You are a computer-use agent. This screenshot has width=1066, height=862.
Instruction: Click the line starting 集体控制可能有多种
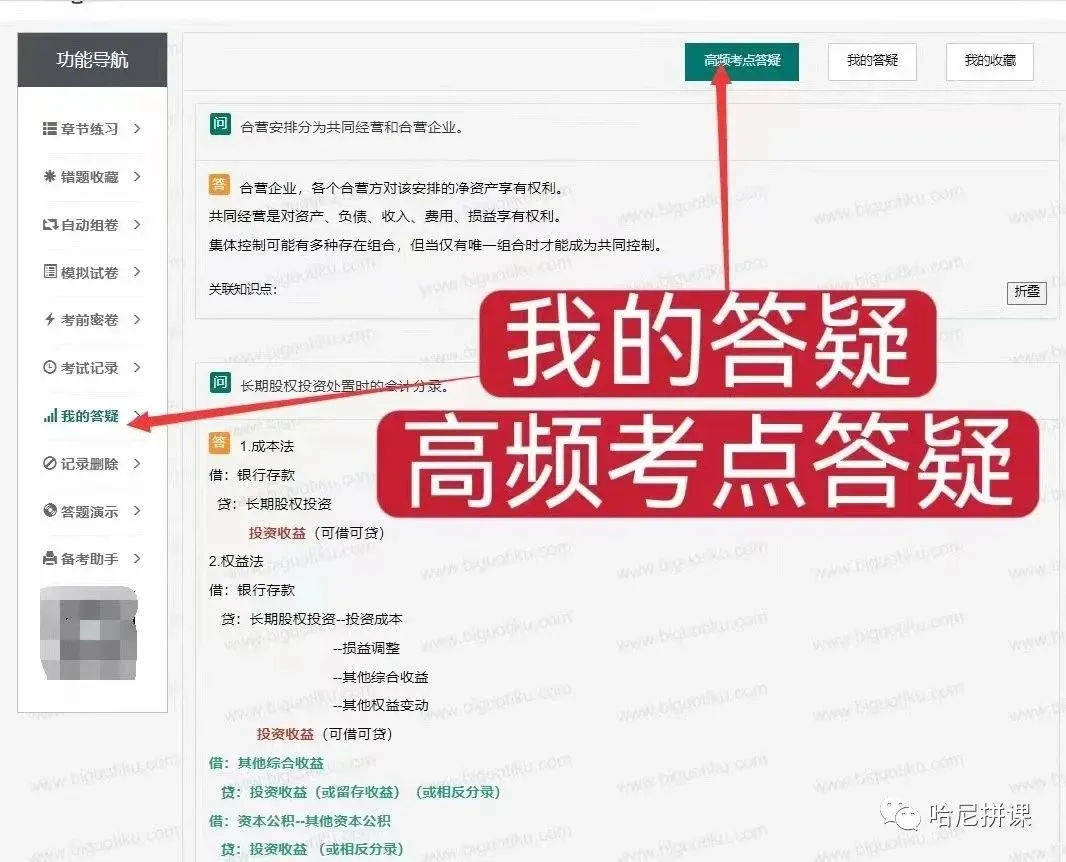click(x=436, y=245)
